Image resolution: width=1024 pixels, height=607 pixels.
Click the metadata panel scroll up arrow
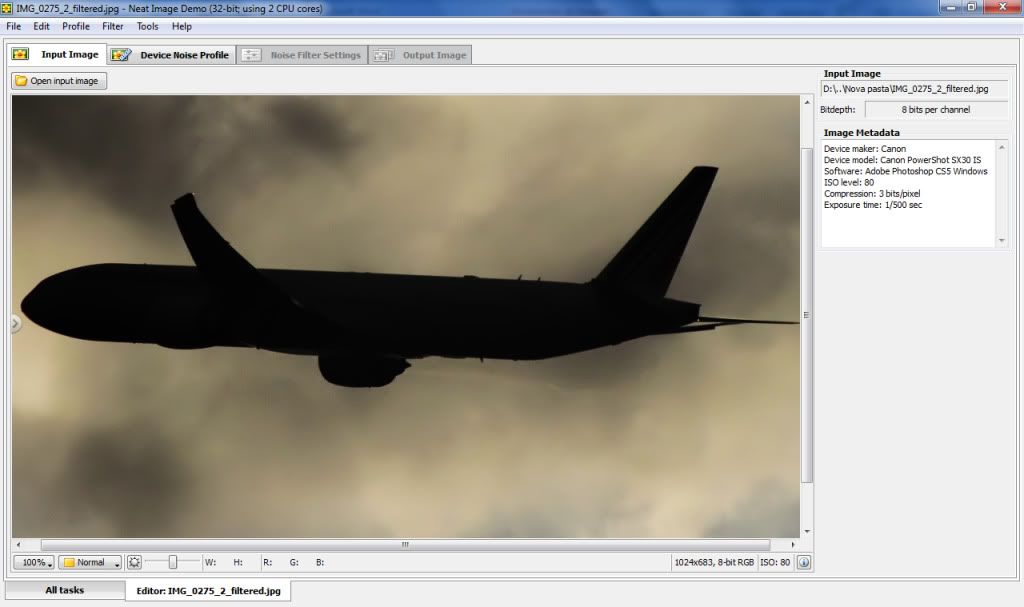click(x=1002, y=147)
